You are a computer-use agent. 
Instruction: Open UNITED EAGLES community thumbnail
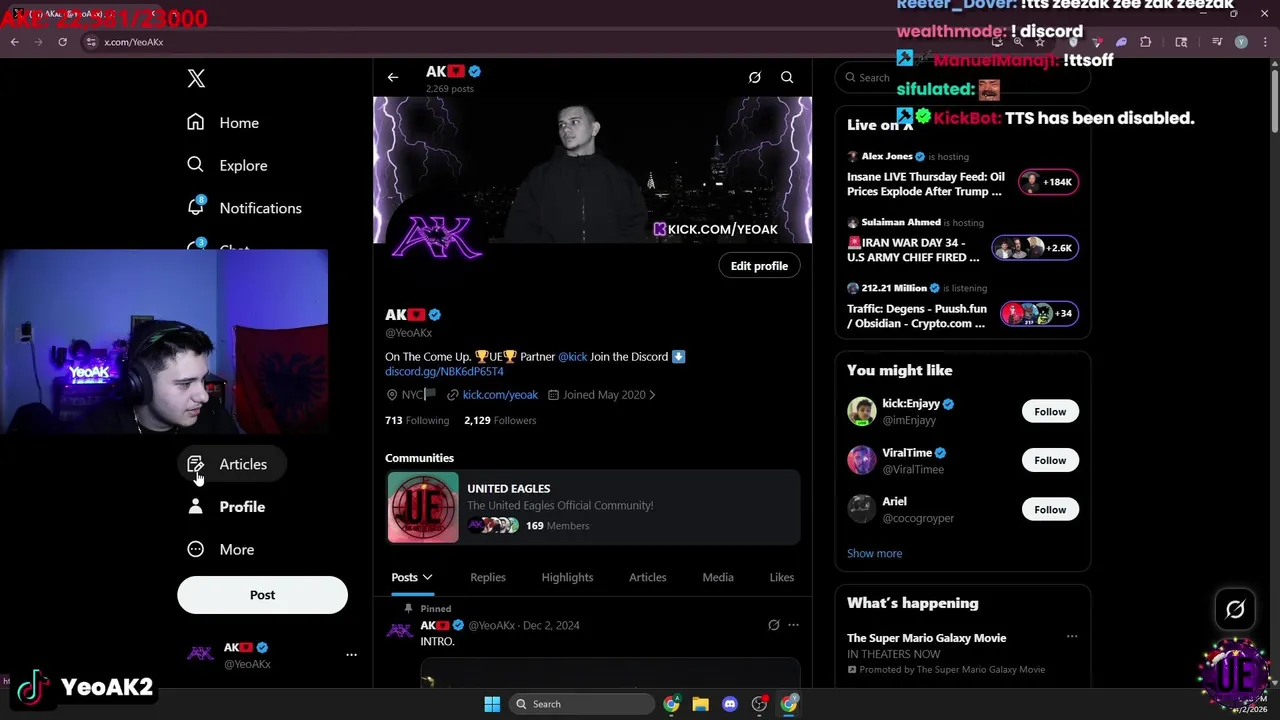pyautogui.click(x=423, y=507)
